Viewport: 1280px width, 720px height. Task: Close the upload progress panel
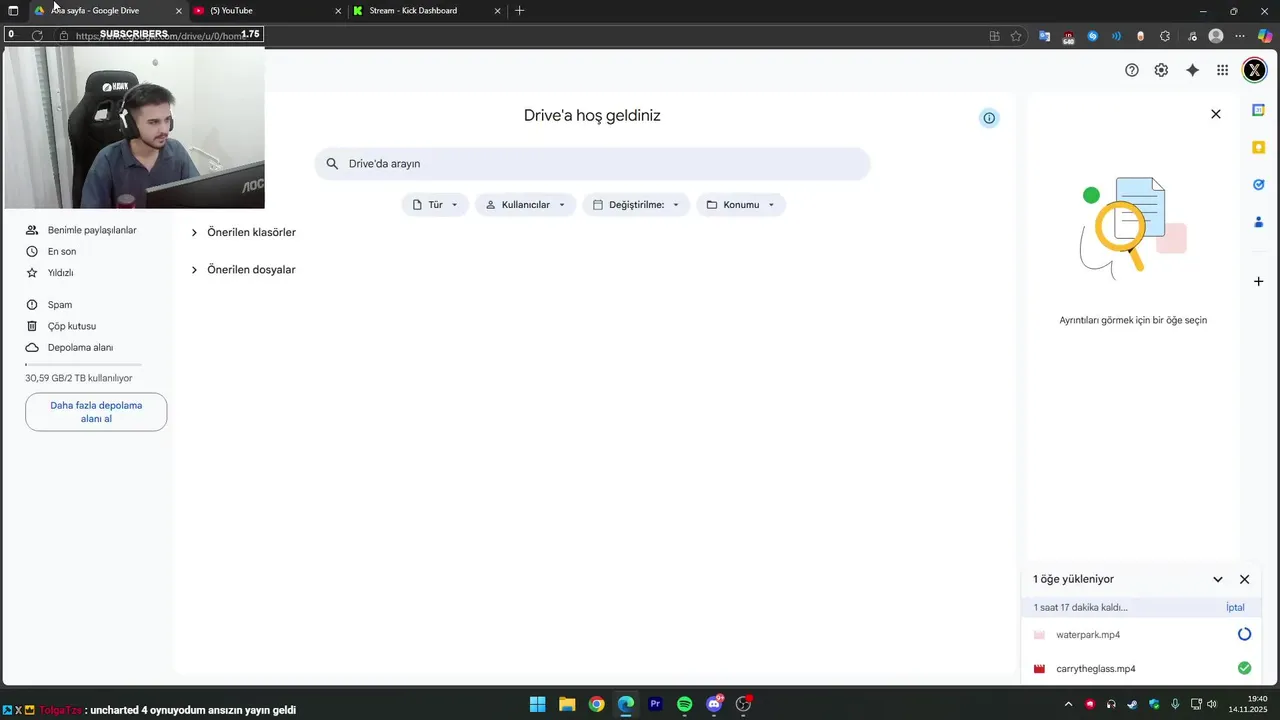pos(1245,579)
